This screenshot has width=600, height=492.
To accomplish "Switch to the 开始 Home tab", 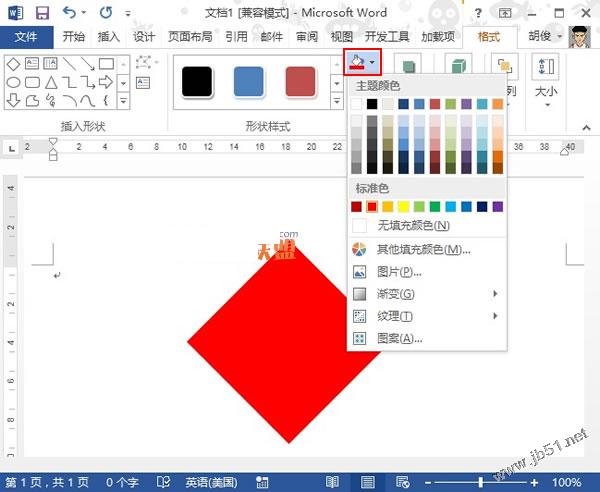I will pos(73,37).
